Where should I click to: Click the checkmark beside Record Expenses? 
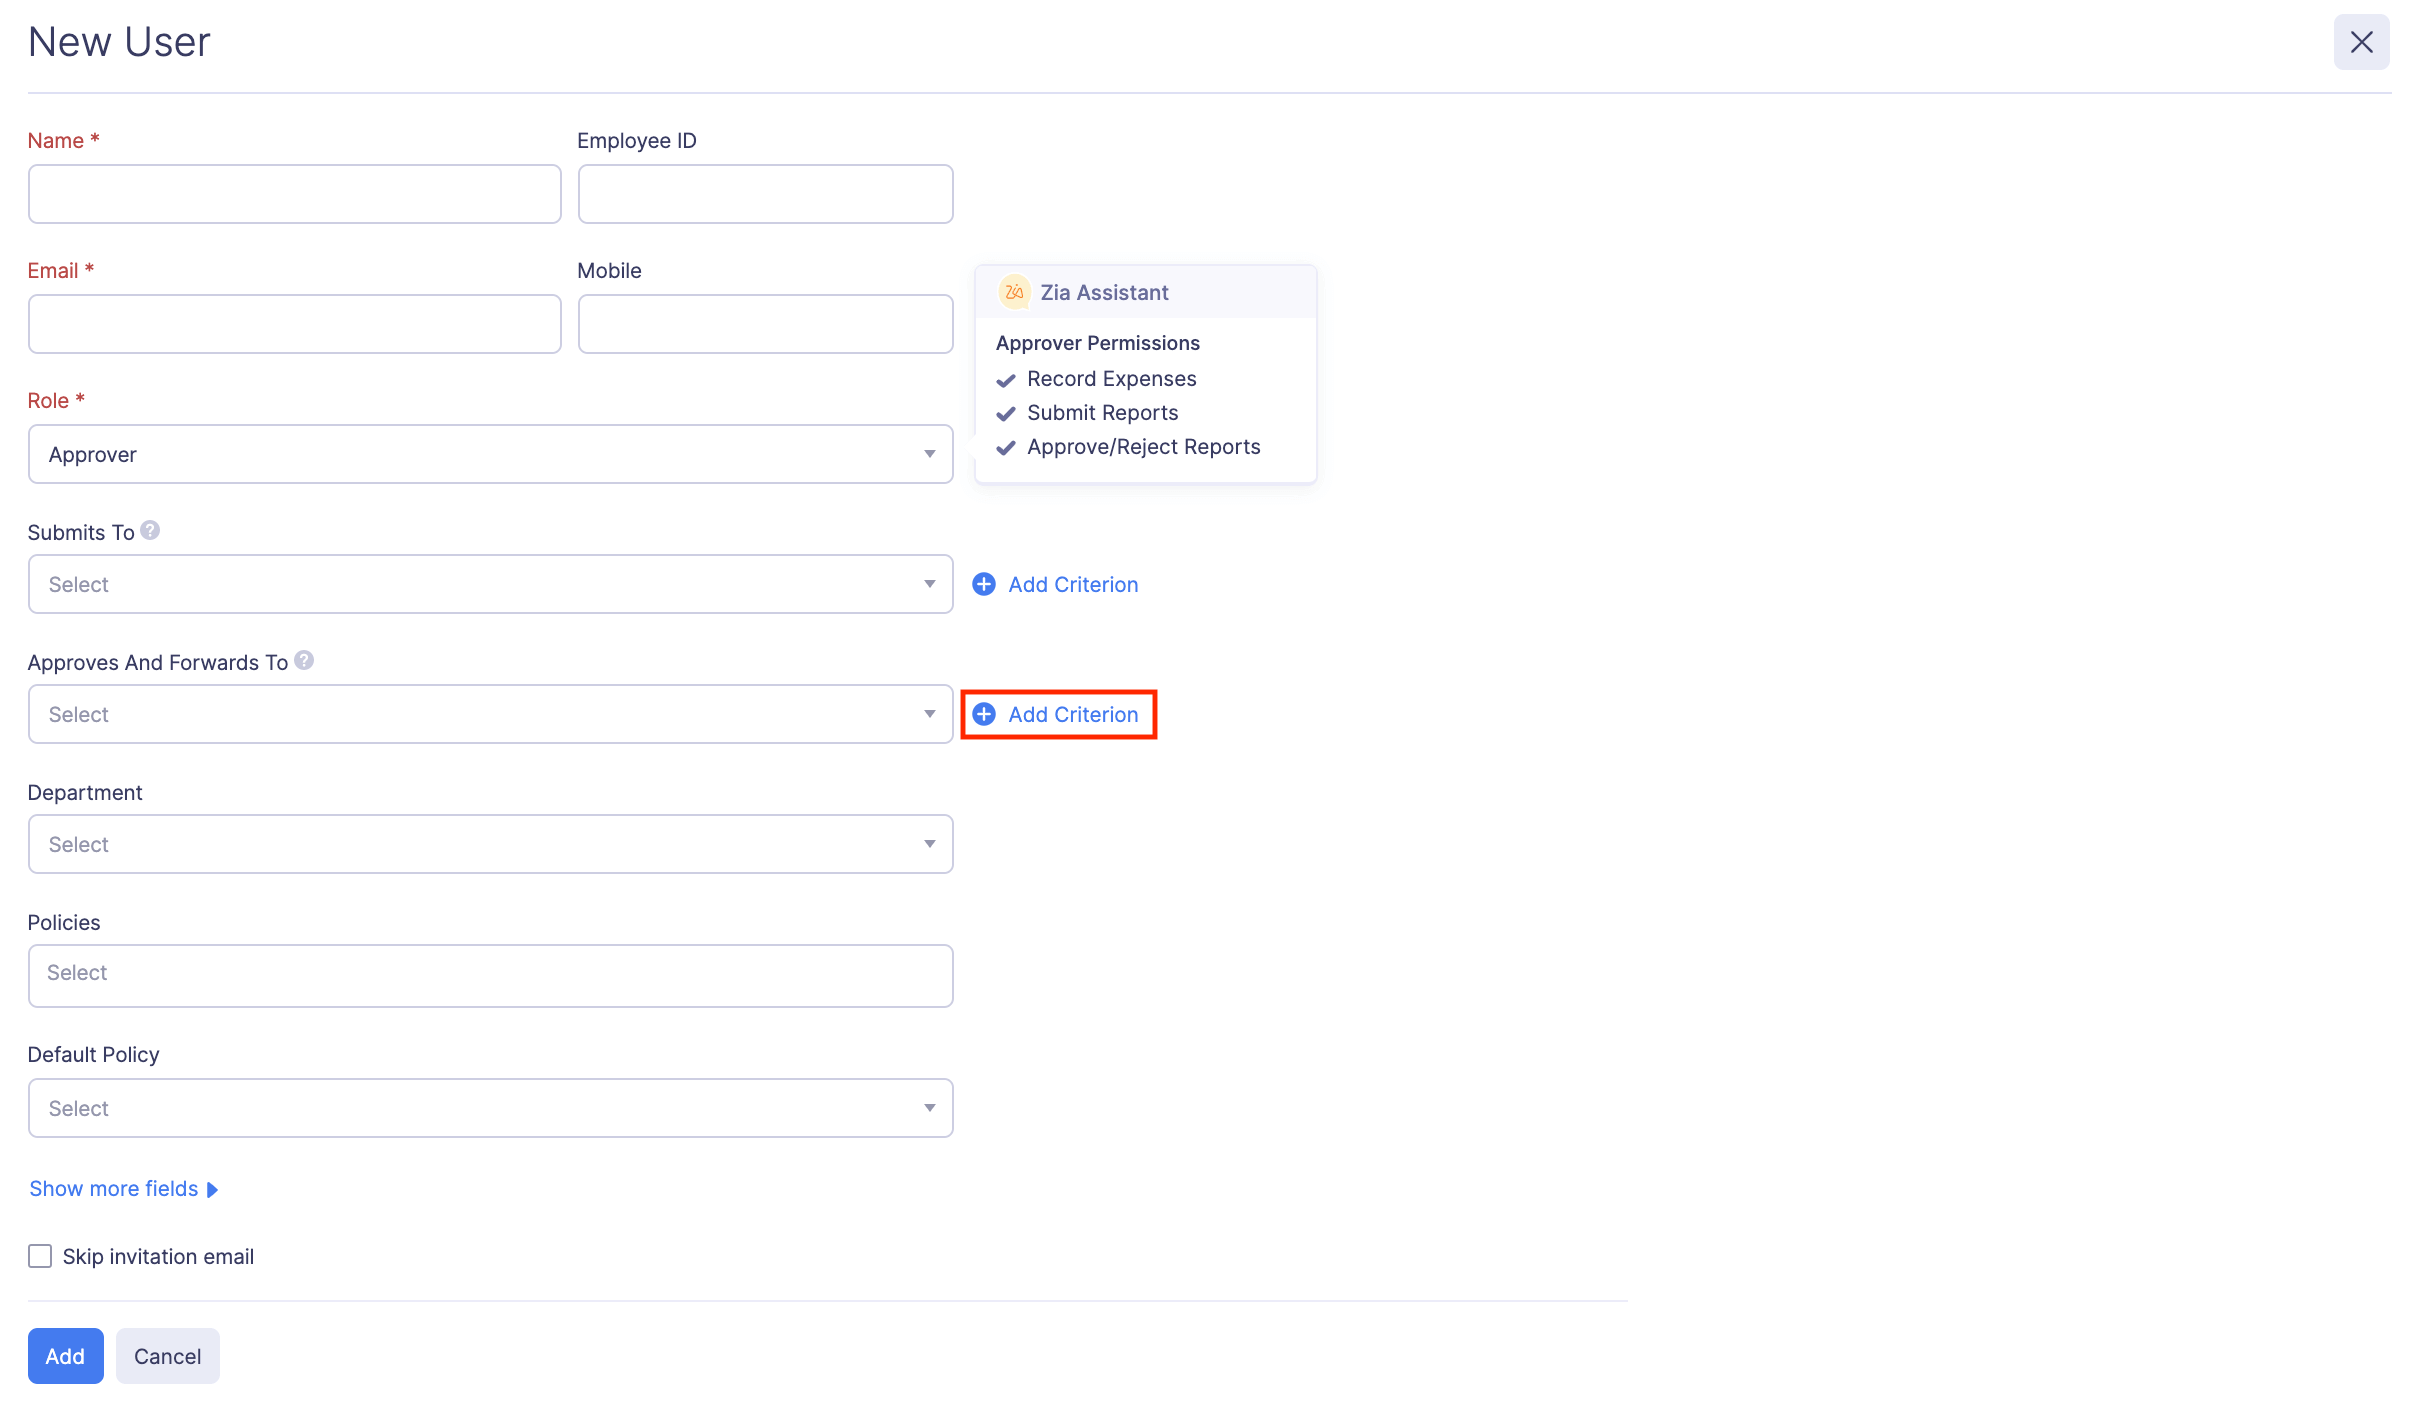[x=1006, y=380]
